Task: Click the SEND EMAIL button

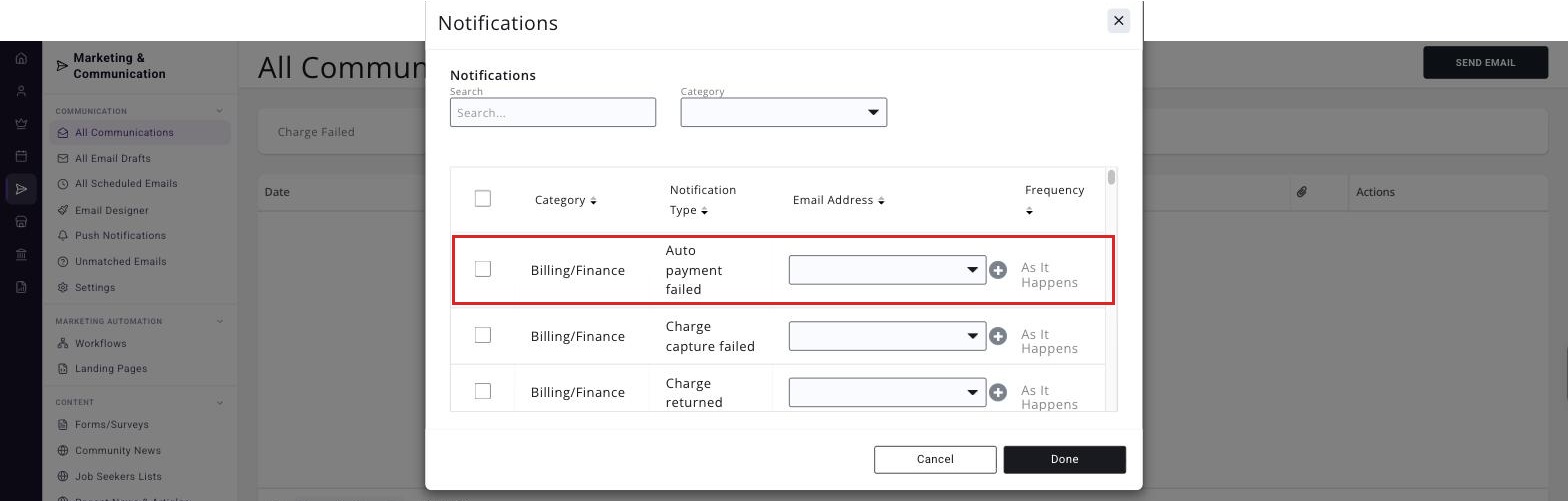Action: pos(1484,62)
